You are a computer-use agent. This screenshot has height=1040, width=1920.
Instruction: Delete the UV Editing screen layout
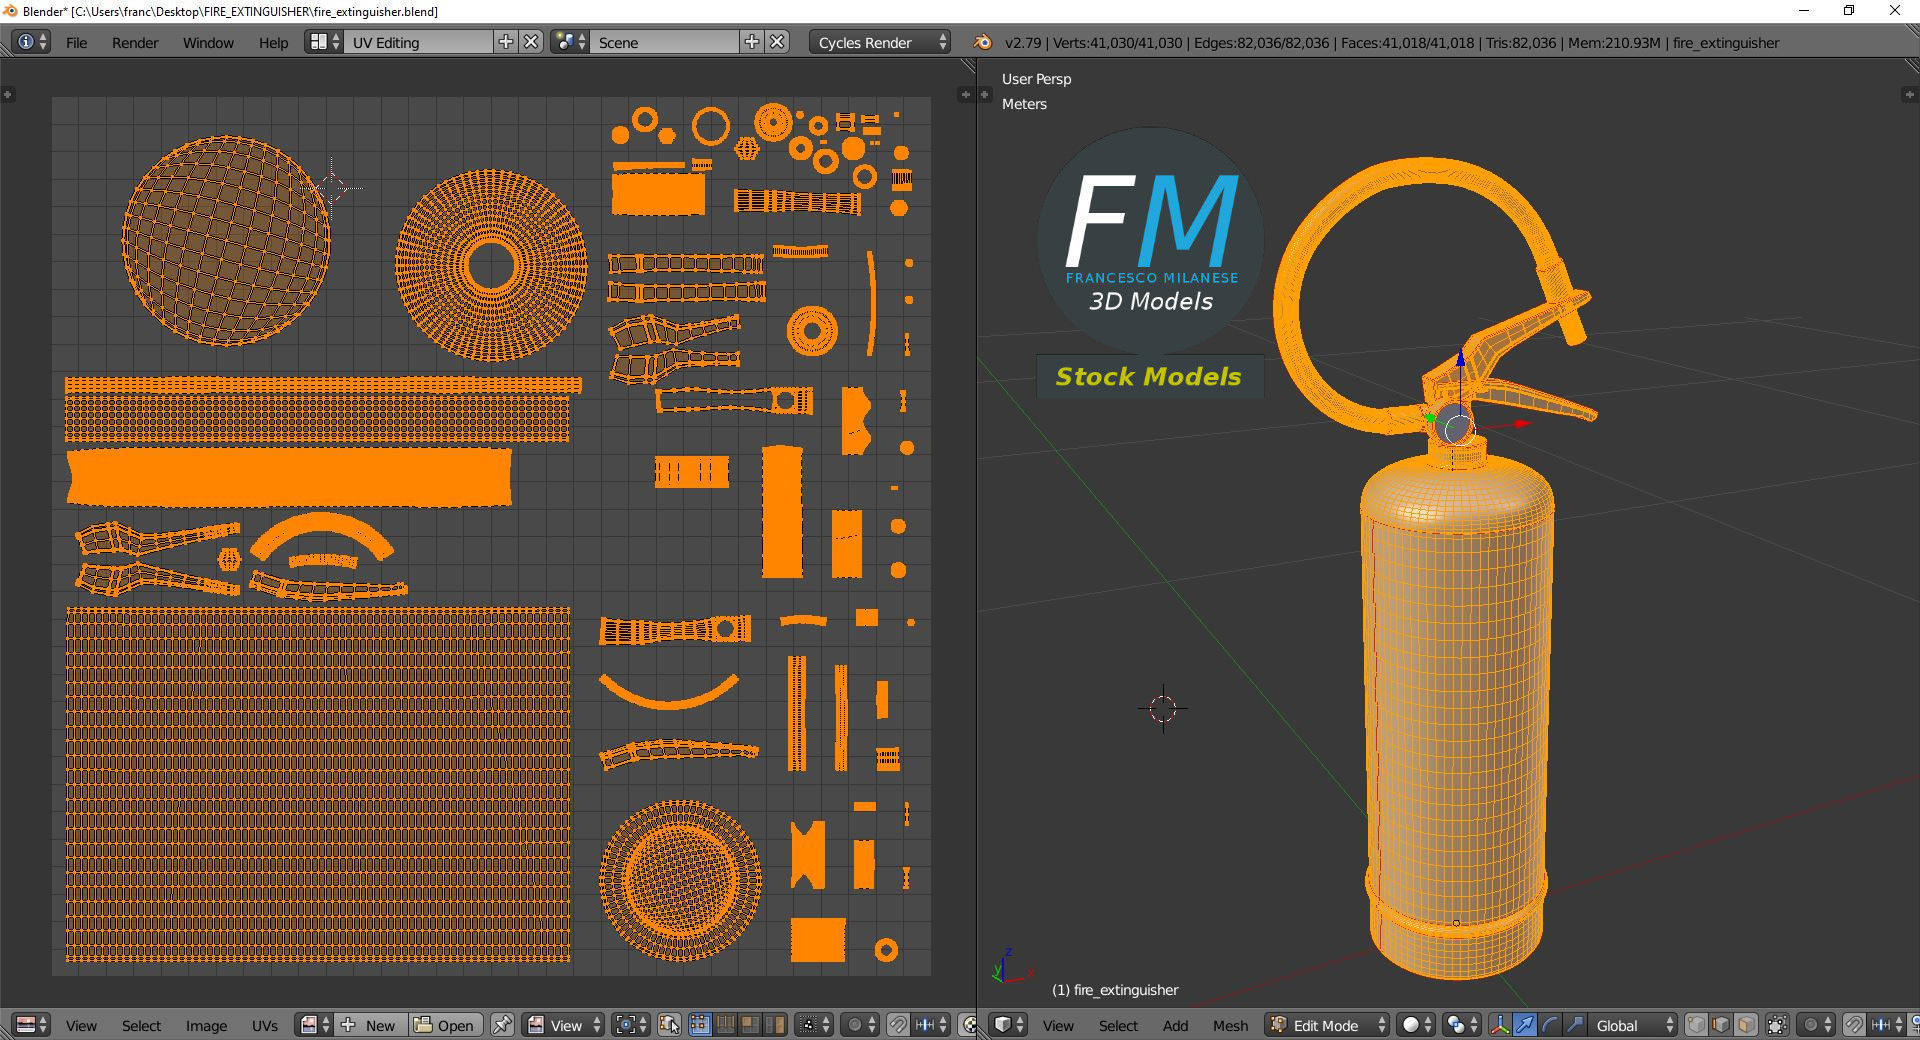(x=532, y=42)
